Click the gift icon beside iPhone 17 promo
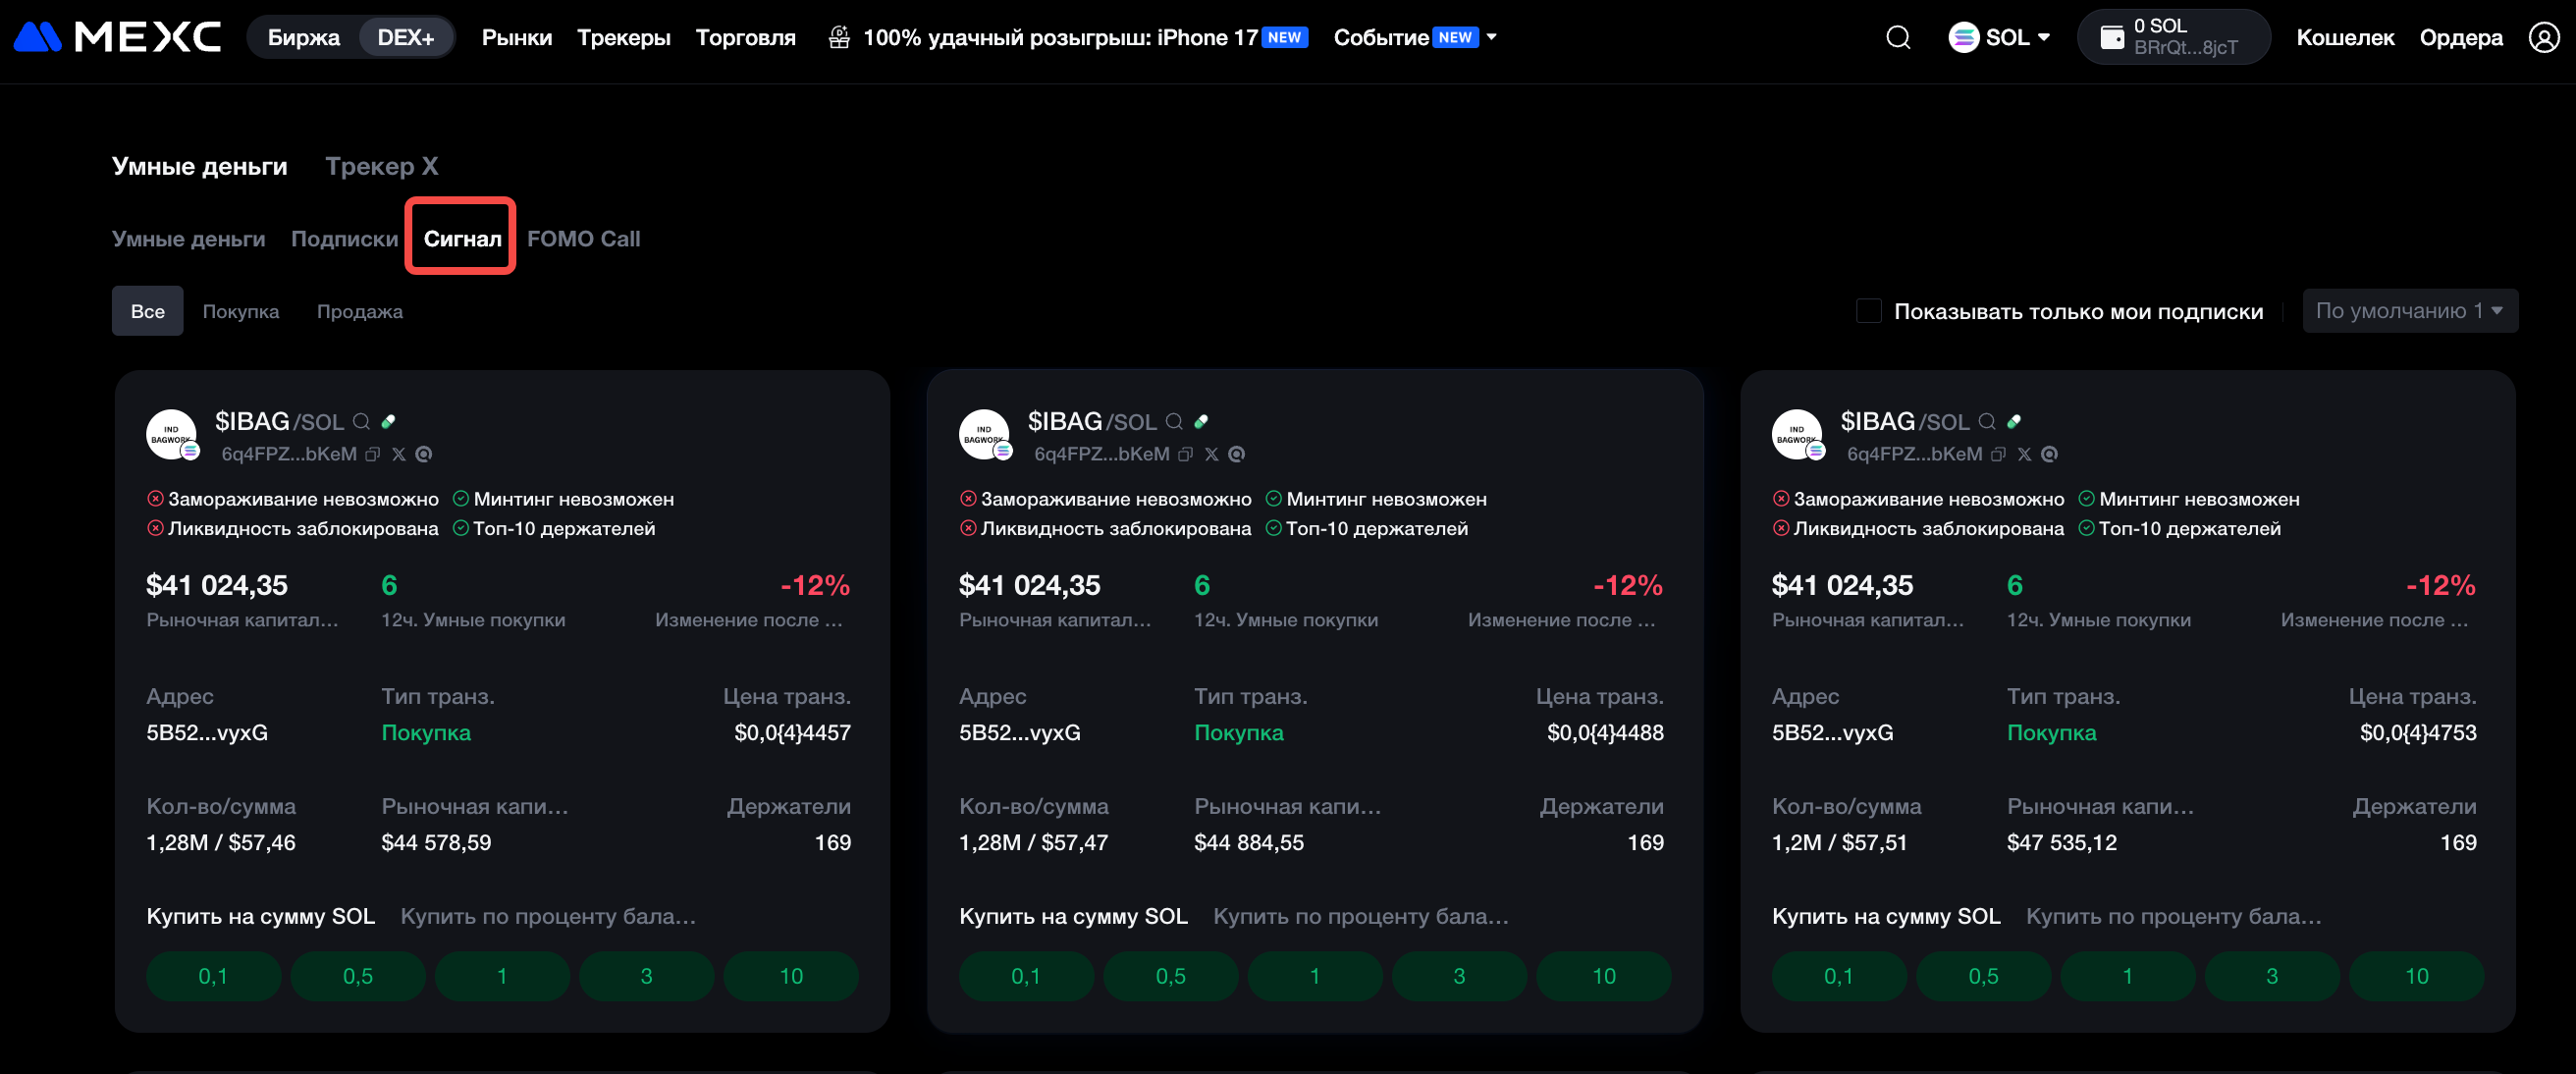Image resolution: width=2576 pixels, height=1074 pixels. point(839,38)
